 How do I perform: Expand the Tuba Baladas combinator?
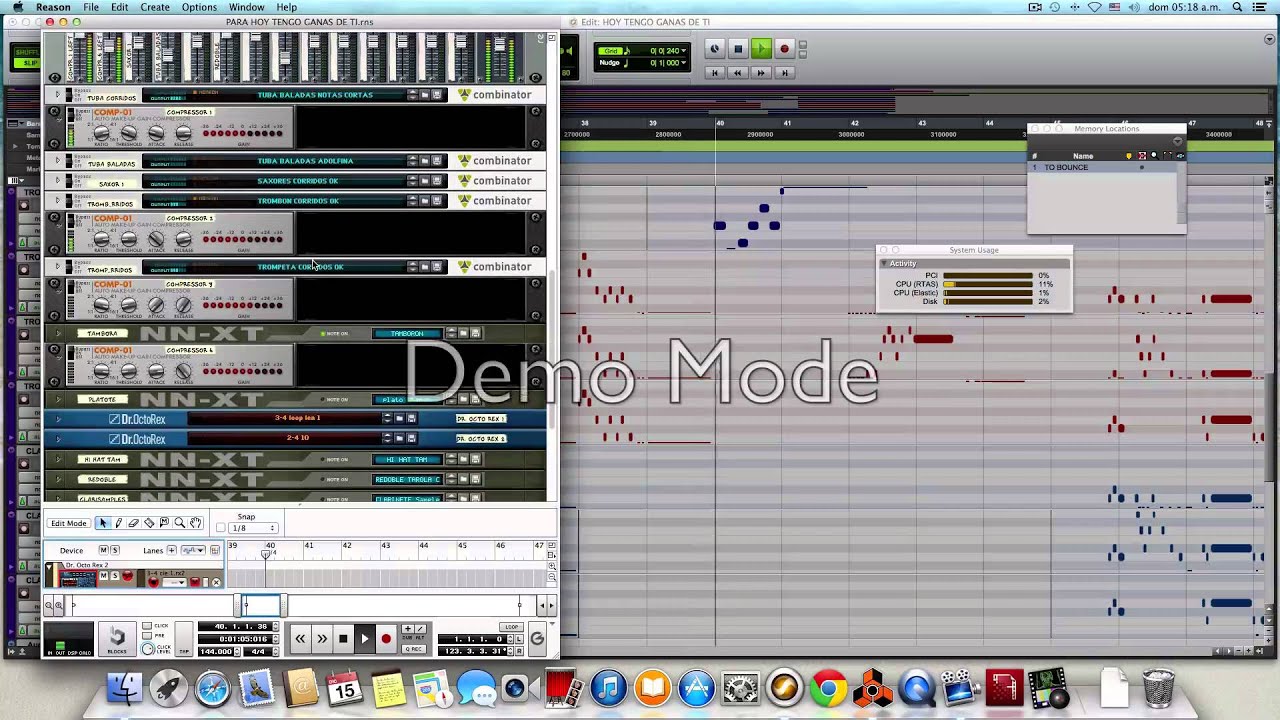tap(57, 160)
